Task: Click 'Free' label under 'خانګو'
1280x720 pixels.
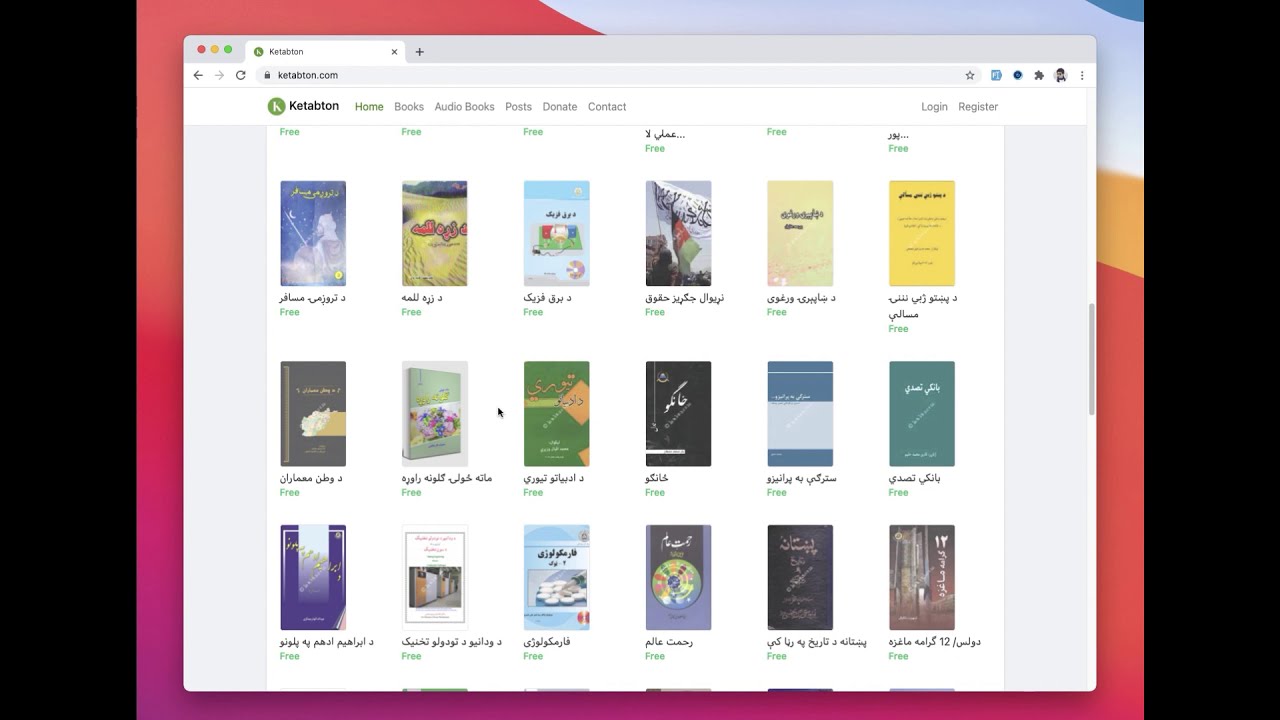Action: click(655, 493)
